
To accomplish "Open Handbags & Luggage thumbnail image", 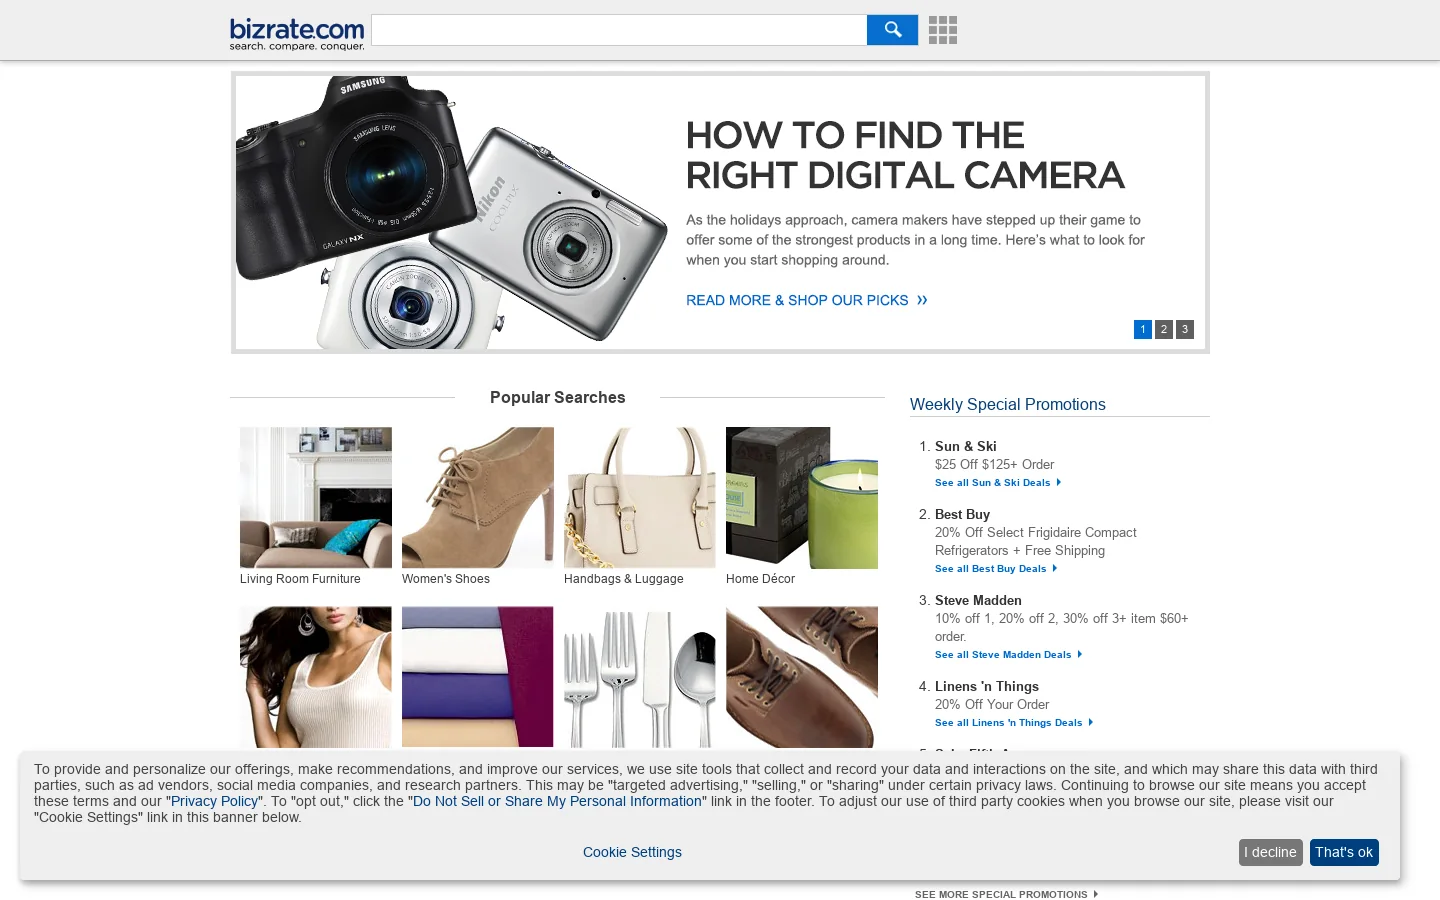I will [x=640, y=498].
